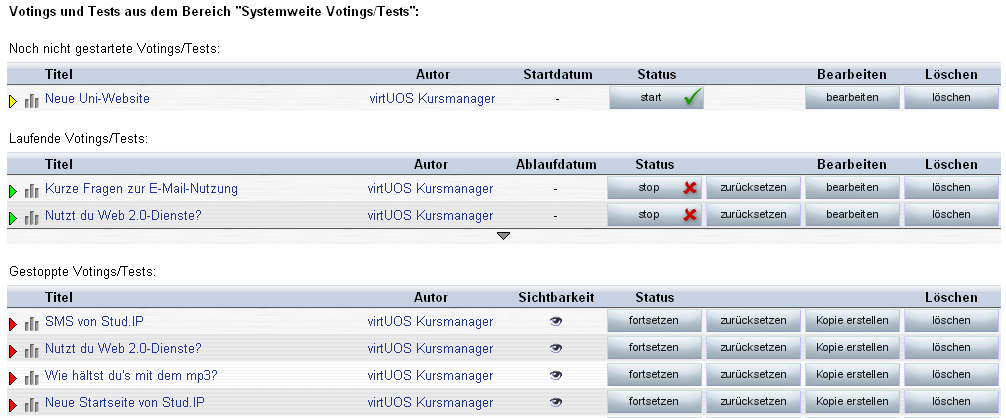Click Kopie erstellen for SMS von Stud.IP
Viewport: 1006px width, 418px height.
tap(853, 321)
